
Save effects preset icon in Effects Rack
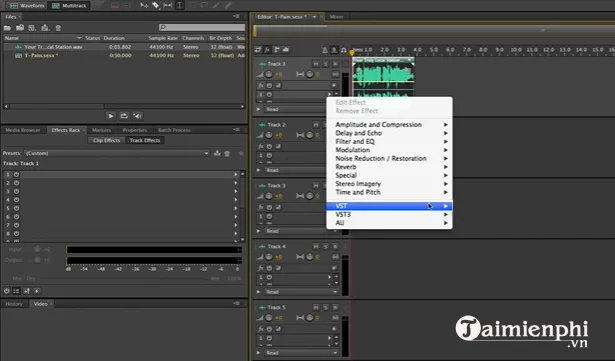[217, 153]
